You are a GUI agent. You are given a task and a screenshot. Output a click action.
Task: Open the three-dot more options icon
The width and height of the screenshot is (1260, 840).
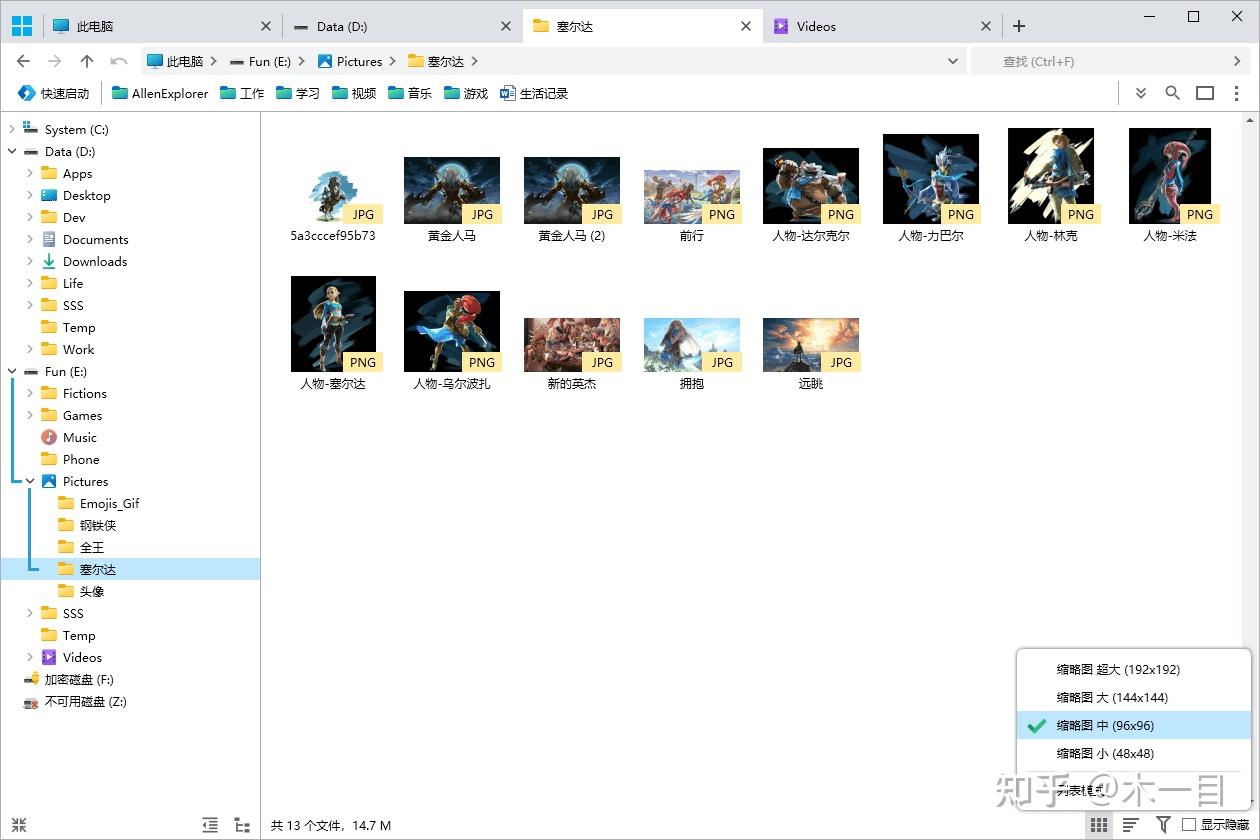[x=1237, y=92]
